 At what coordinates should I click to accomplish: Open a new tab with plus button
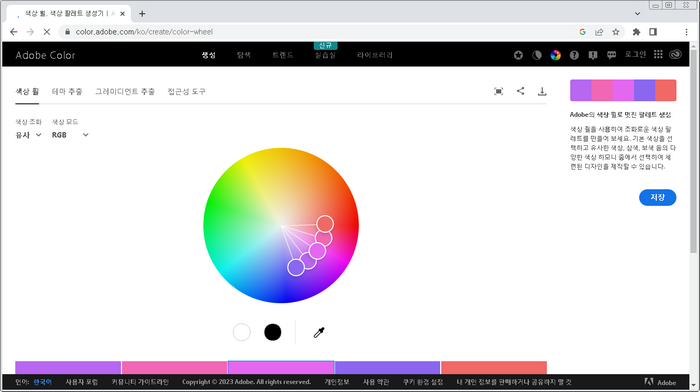point(142,14)
